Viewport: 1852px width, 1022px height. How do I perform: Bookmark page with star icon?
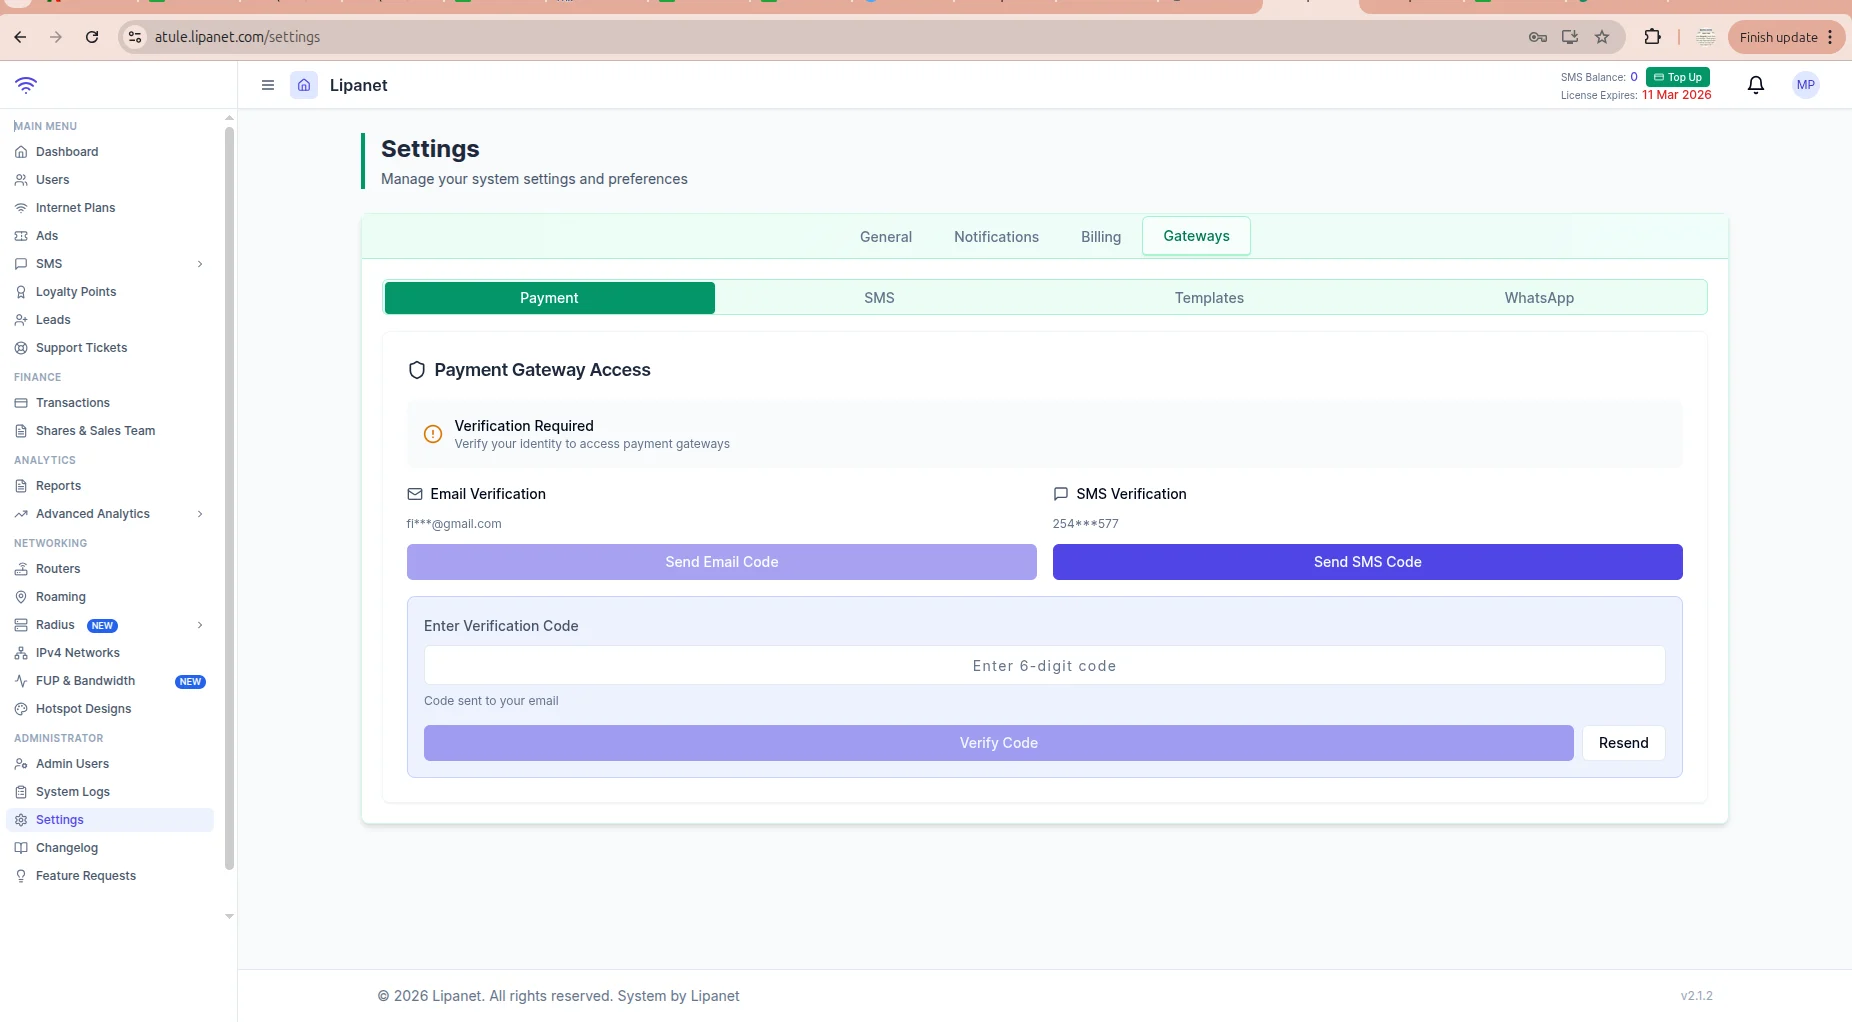pos(1602,37)
